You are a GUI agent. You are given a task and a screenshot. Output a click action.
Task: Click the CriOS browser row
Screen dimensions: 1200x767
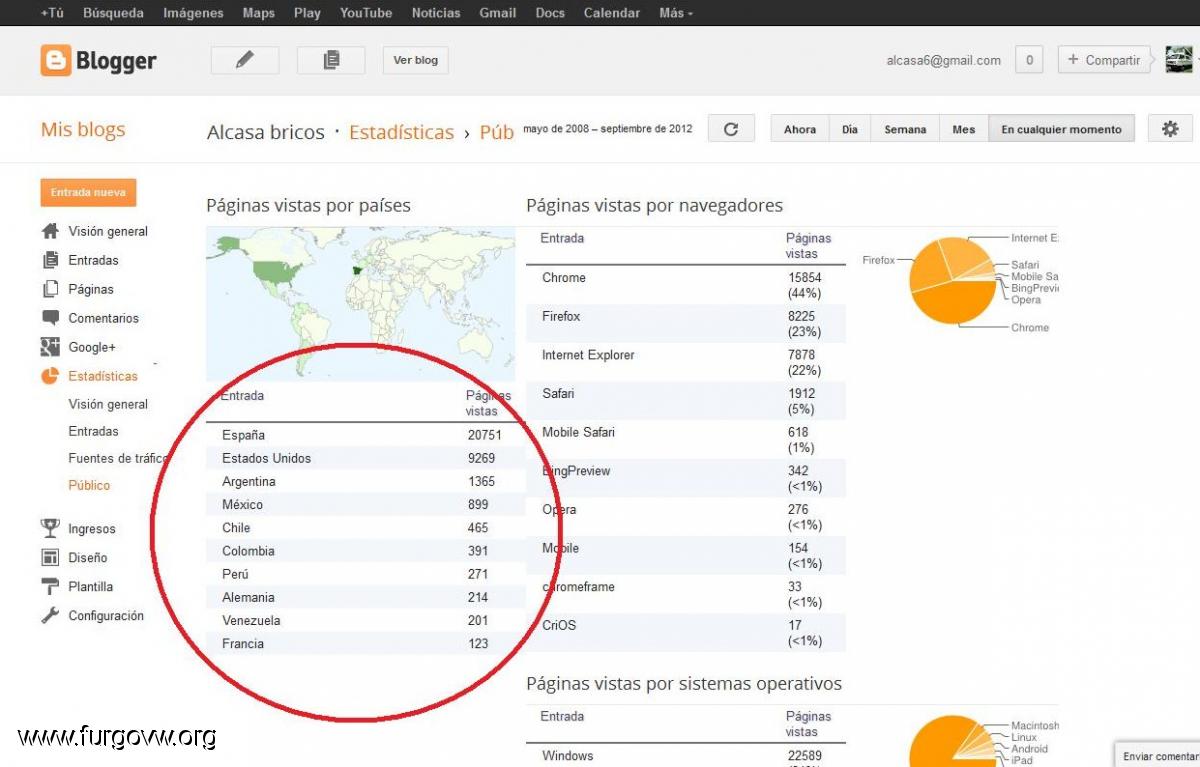pos(686,632)
